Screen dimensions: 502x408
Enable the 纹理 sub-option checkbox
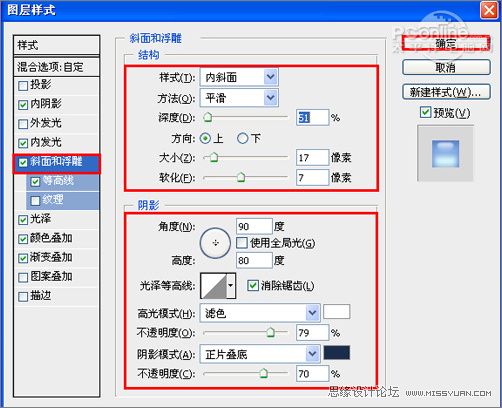click(35, 200)
